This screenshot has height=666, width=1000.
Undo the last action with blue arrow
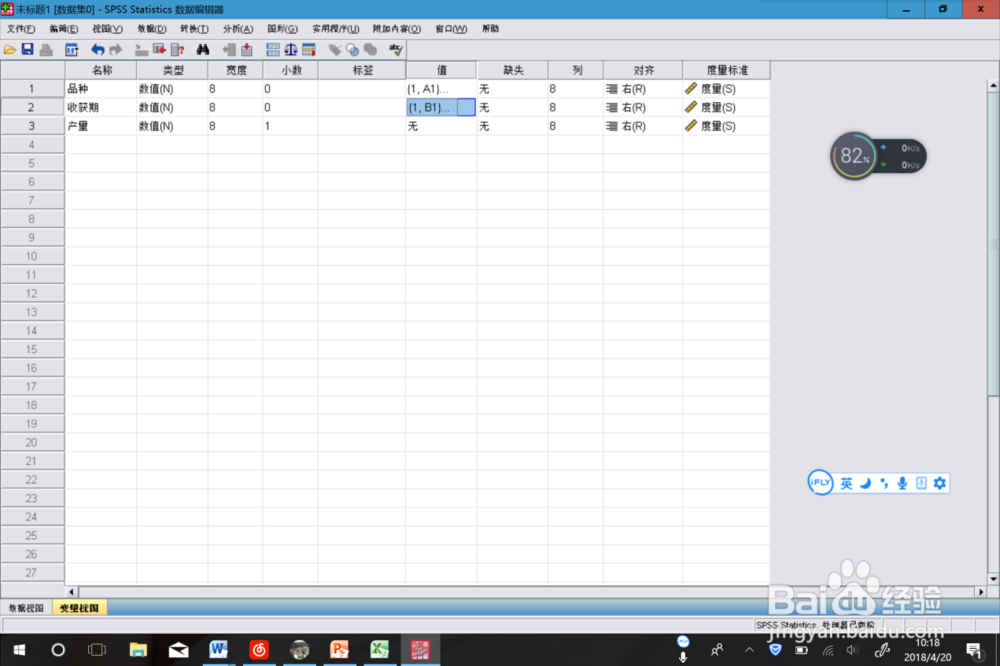[x=98, y=50]
